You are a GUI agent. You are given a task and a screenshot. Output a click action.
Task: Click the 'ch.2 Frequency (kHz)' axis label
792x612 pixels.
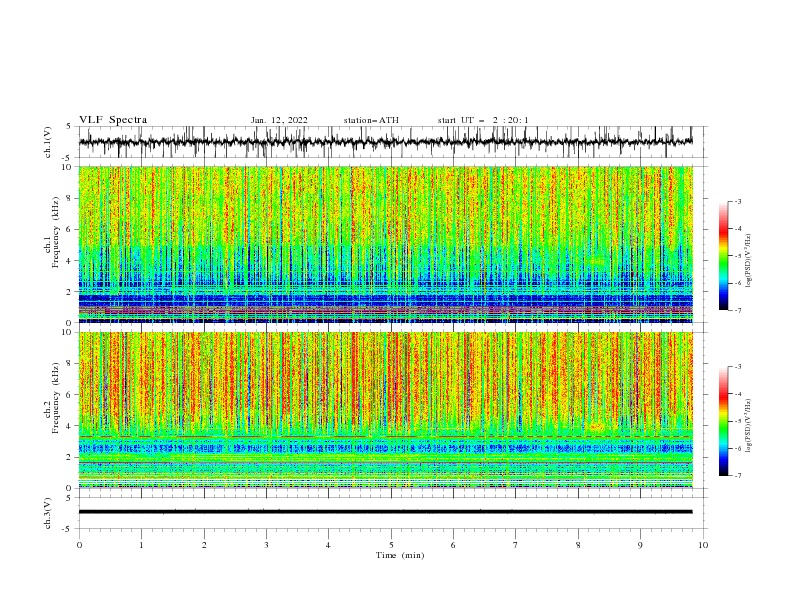pyautogui.click(x=52, y=398)
